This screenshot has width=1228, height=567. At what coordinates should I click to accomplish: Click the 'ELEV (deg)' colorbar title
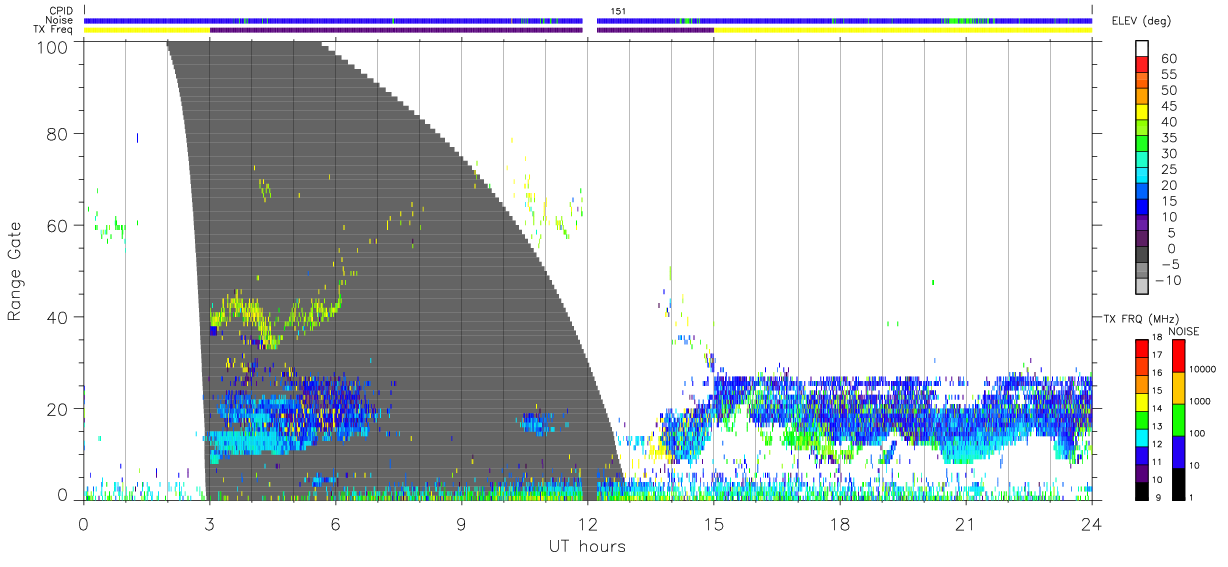tap(1141, 20)
